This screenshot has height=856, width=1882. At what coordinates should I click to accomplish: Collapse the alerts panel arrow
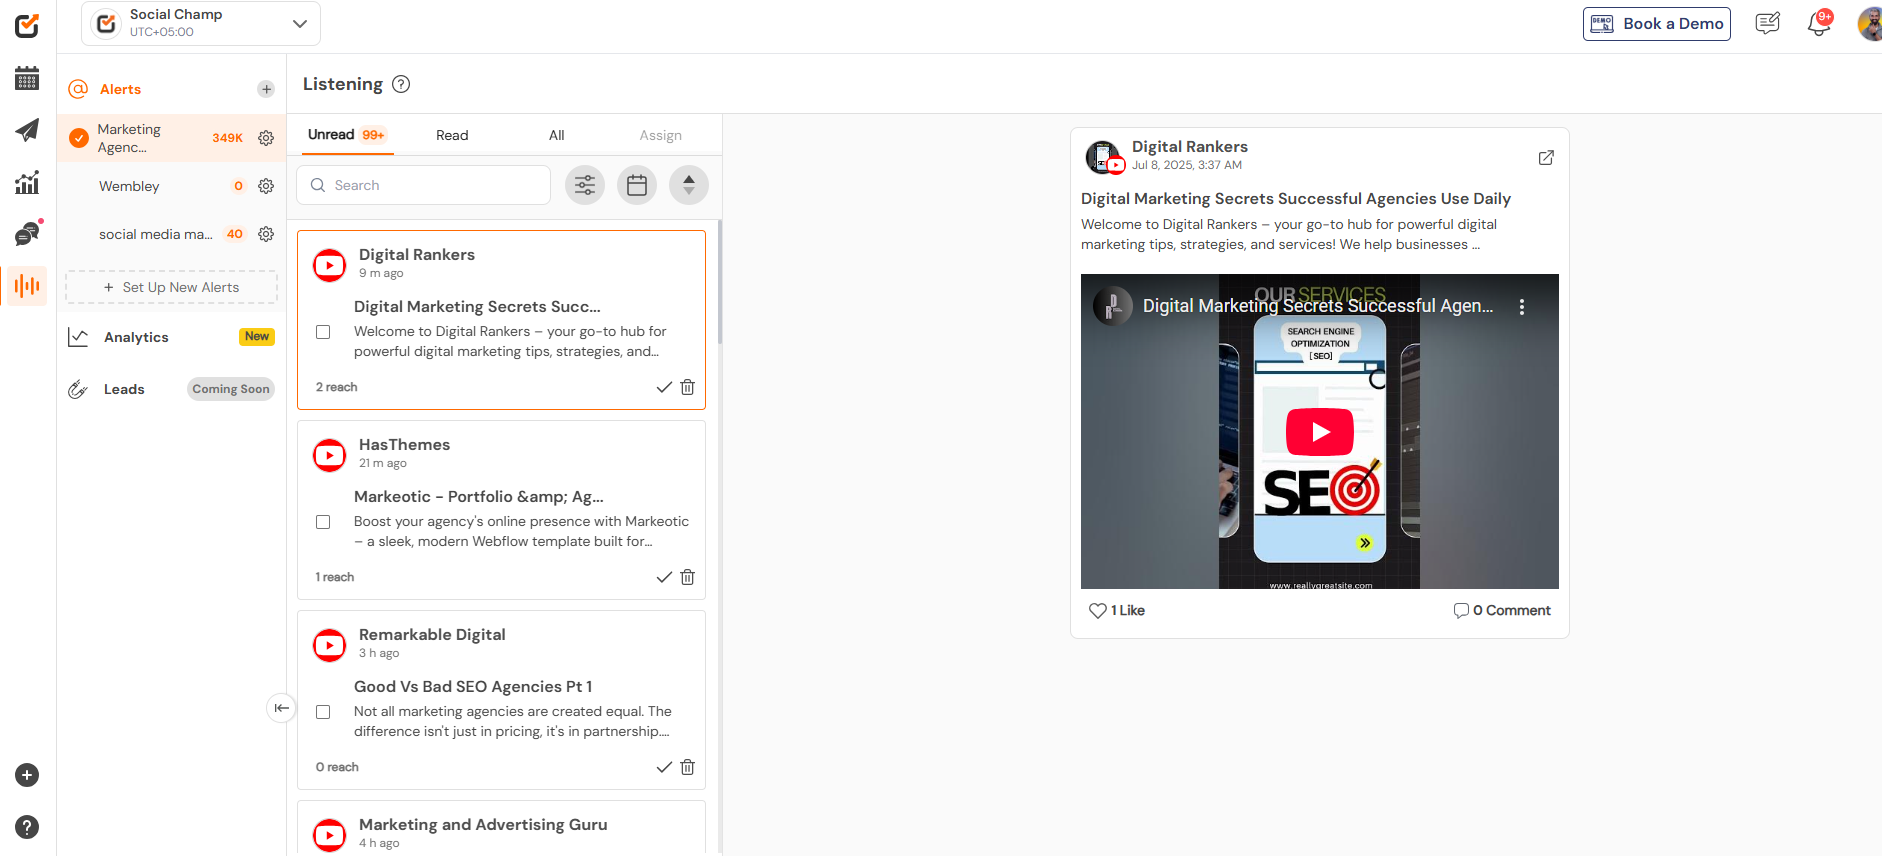pyautogui.click(x=282, y=708)
